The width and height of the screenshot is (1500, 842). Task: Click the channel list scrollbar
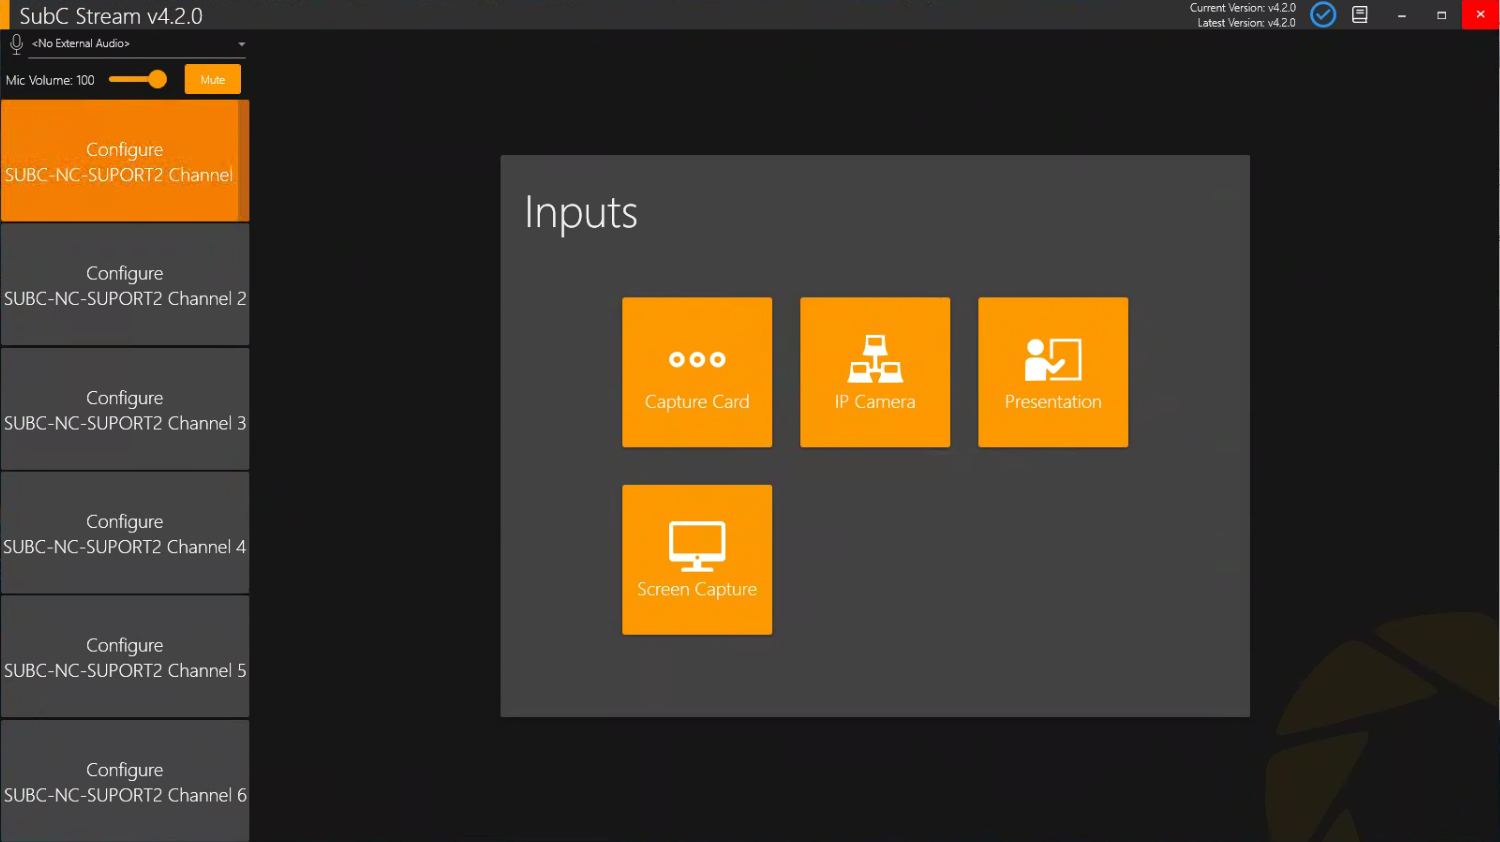(x=243, y=161)
